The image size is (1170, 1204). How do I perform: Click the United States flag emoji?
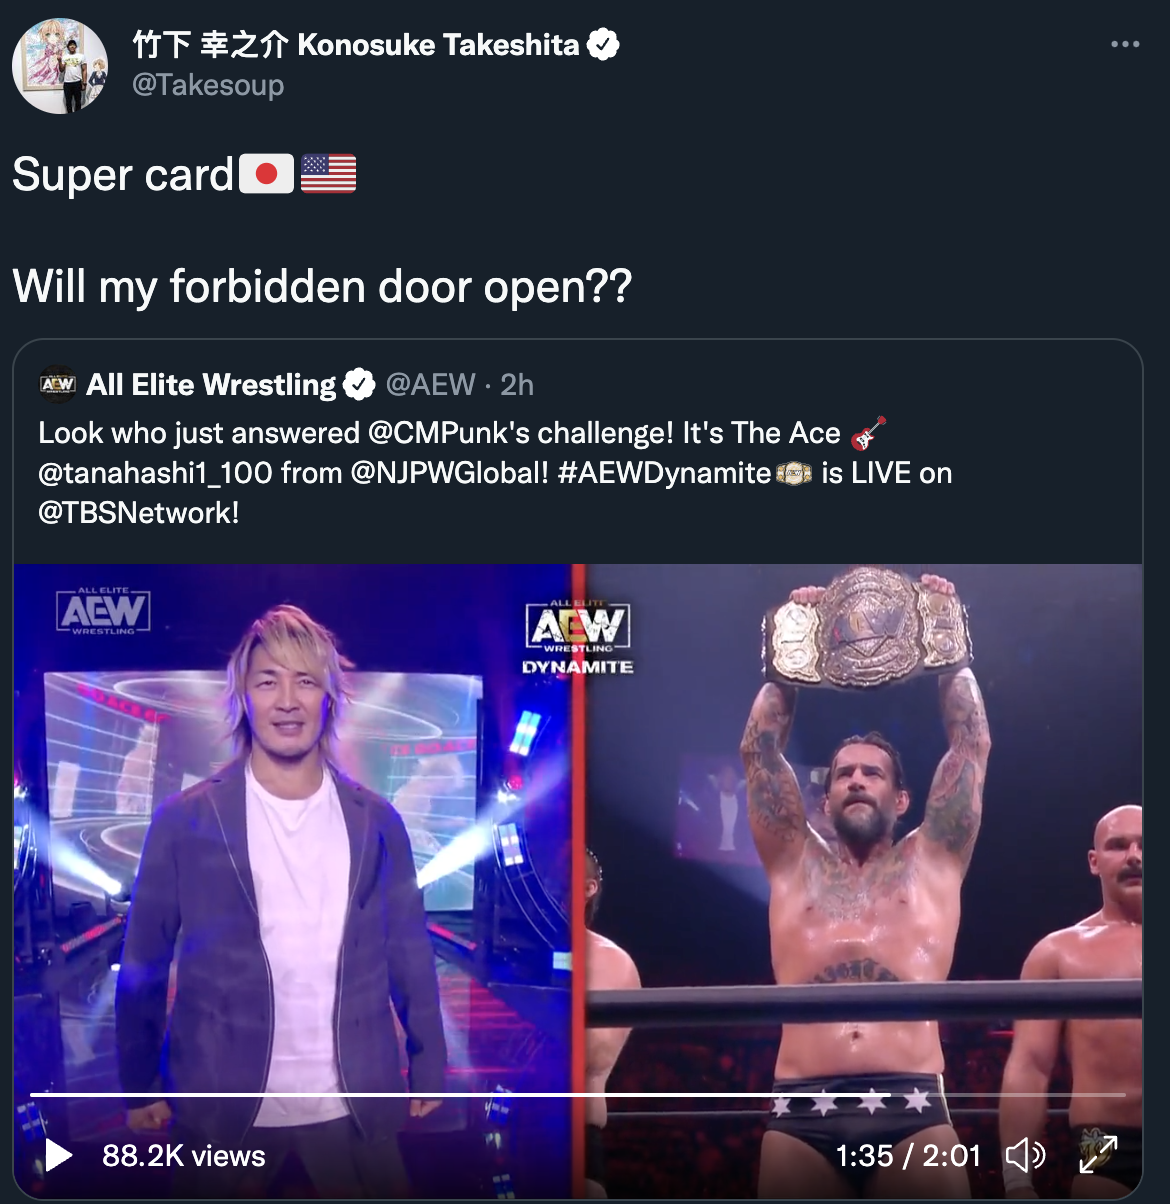pyautogui.click(x=328, y=174)
